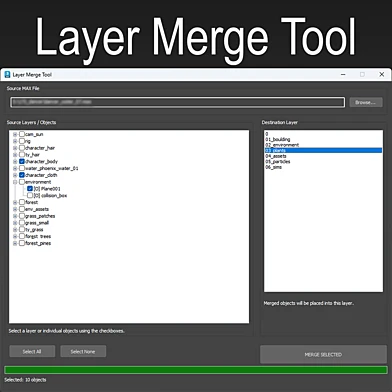Check the collision_box object checkbox
The width and height of the screenshot is (392, 392).
click(x=30, y=195)
